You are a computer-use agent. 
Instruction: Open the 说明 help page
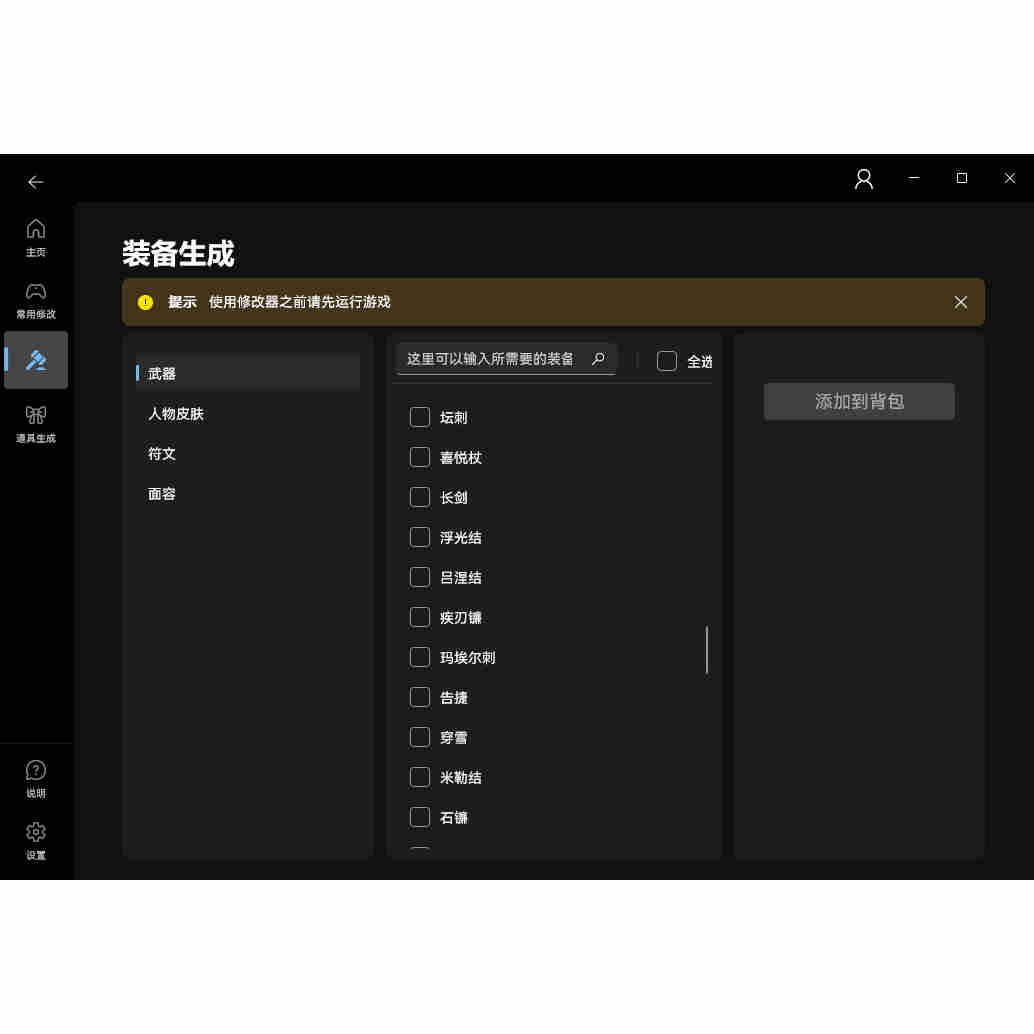(x=36, y=779)
